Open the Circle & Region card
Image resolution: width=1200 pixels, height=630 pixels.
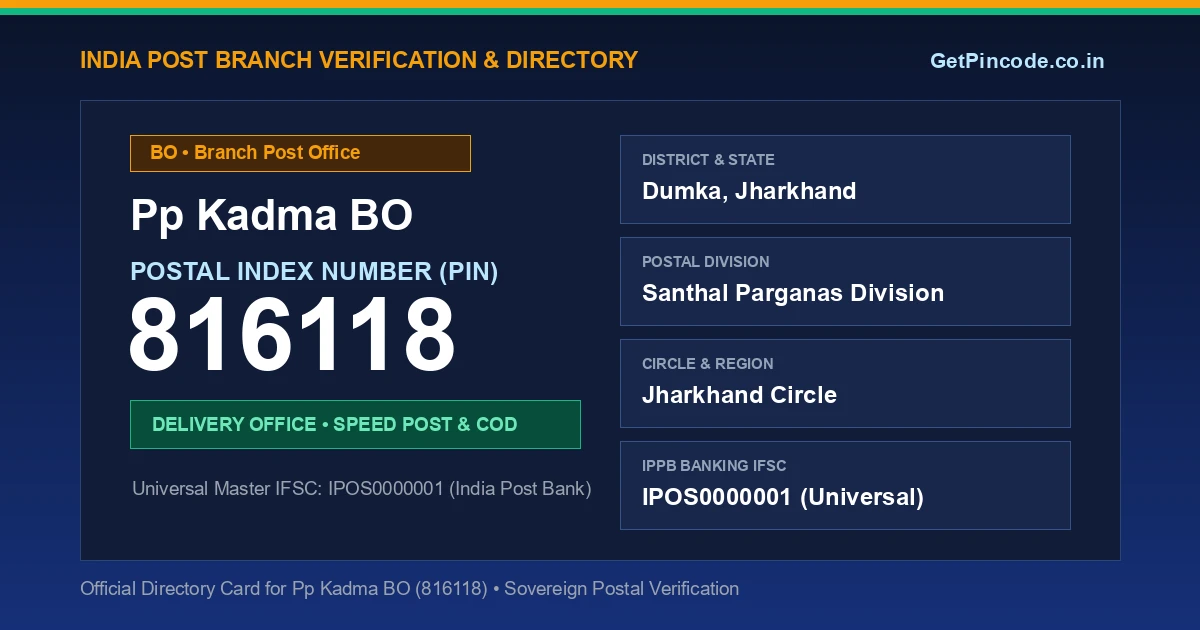point(845,383)
